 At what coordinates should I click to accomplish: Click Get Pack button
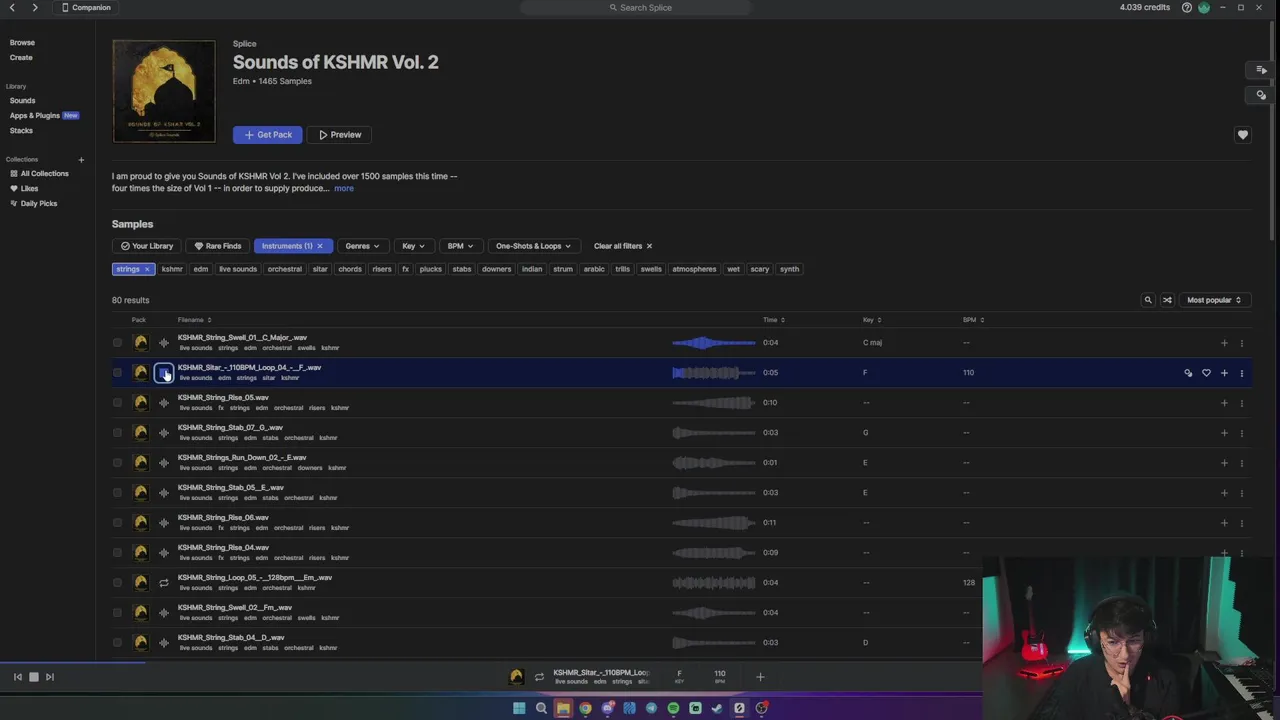[267, 135]
